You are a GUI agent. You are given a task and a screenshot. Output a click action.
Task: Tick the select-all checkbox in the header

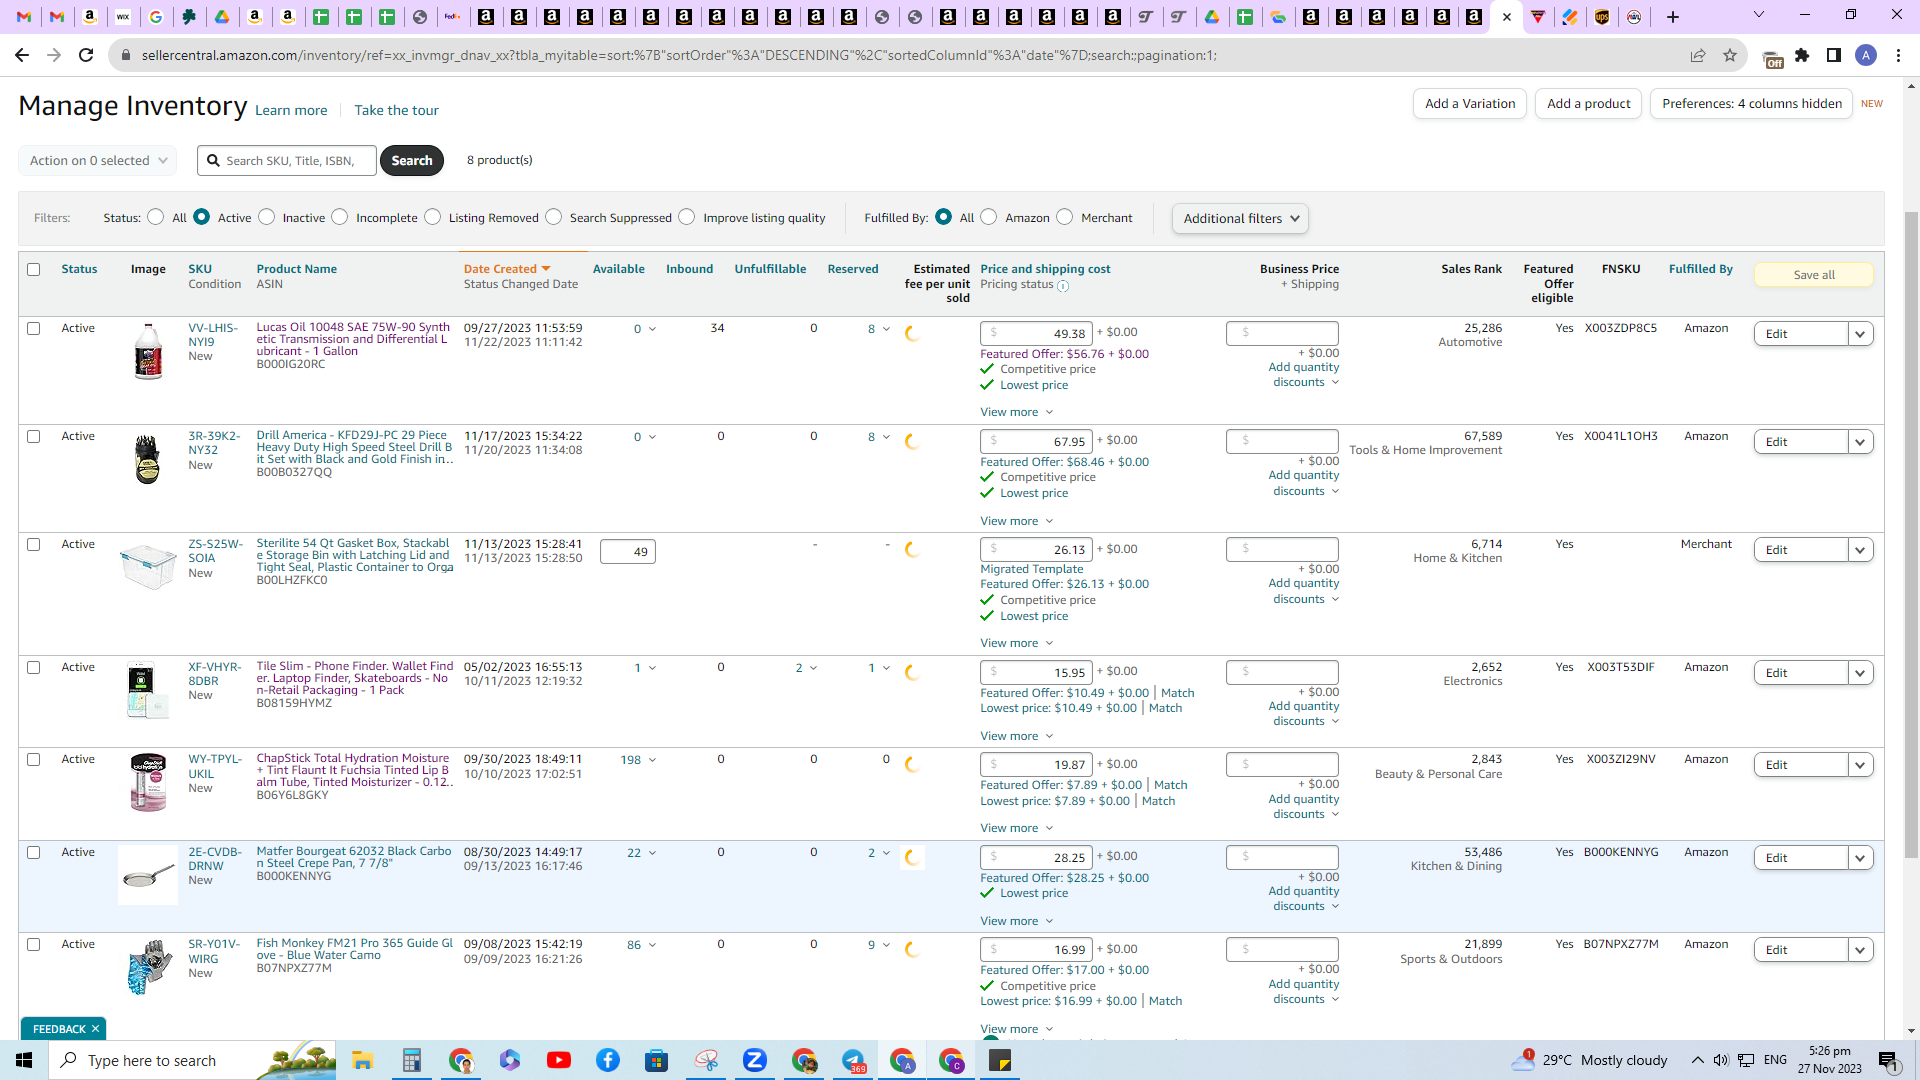pos(34,269)
